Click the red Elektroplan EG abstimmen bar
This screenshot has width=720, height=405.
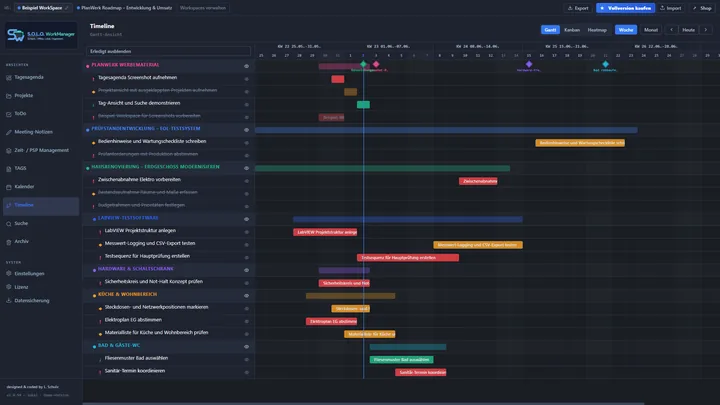click(x=332, y=321)
